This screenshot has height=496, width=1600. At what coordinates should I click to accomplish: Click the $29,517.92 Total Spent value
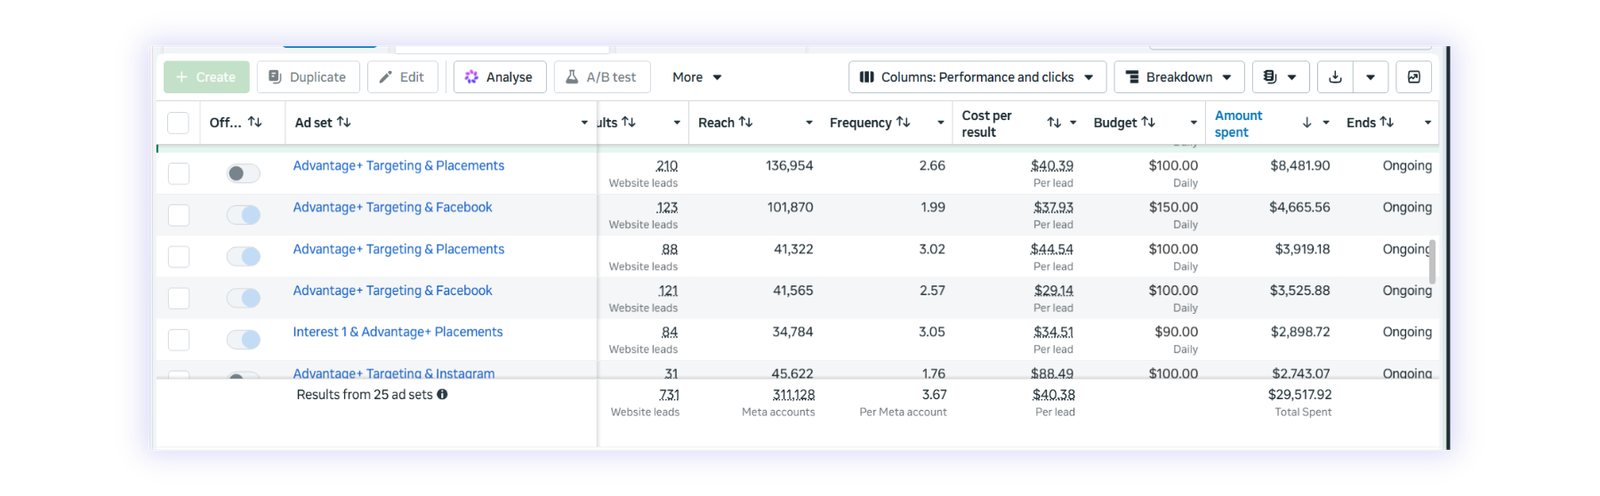coord(1300,395)
